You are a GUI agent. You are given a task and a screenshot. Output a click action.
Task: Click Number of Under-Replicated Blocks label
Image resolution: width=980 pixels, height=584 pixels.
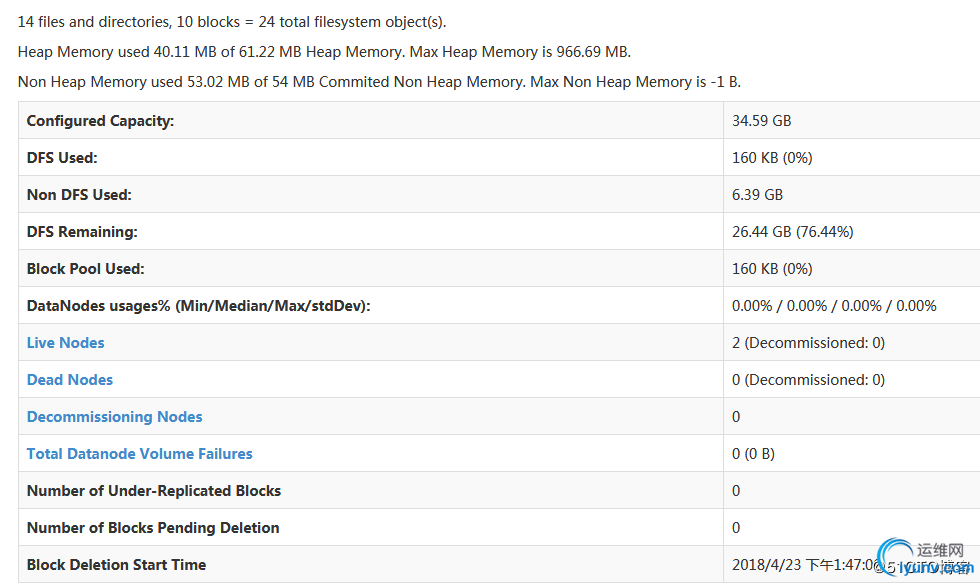(x=154, y=491)
